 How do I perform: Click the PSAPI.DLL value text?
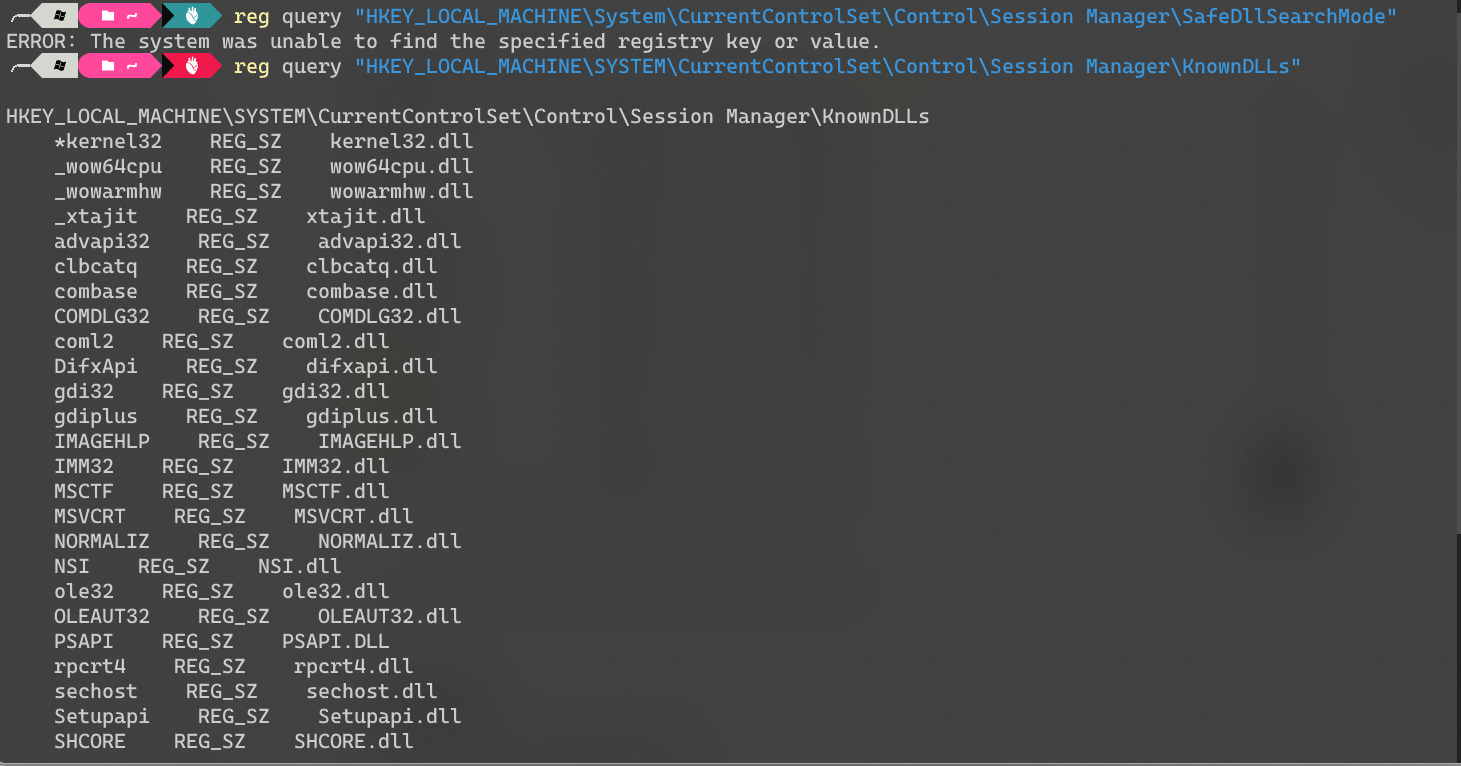coord(335,641)
